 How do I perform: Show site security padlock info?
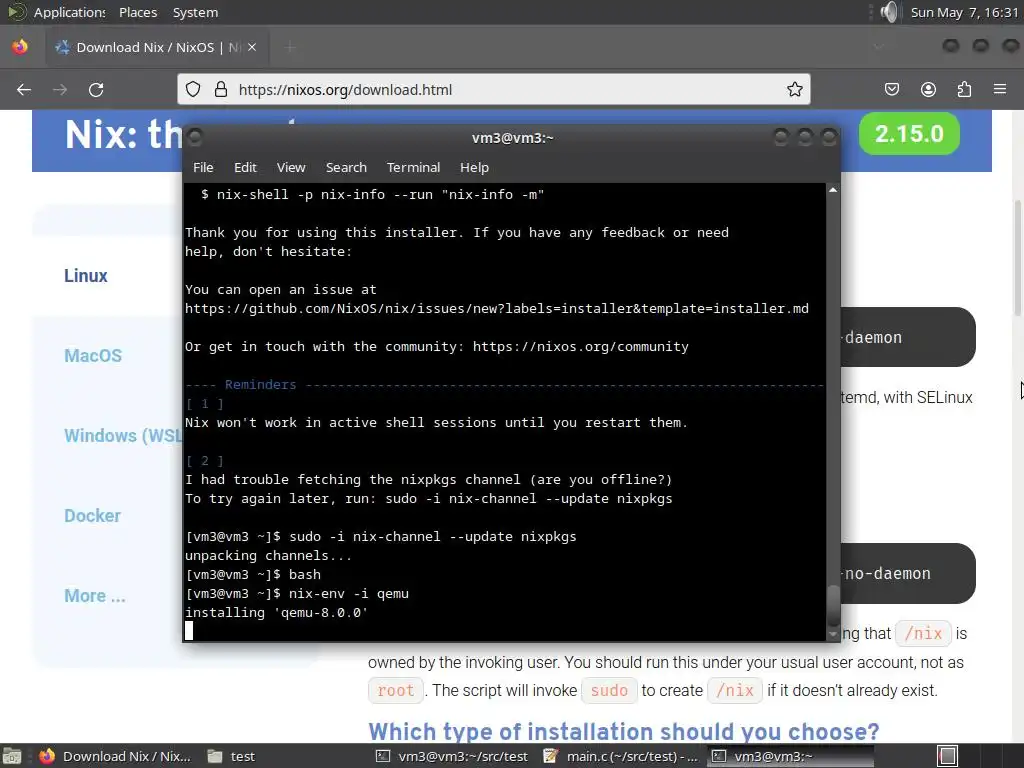(221, 89)
